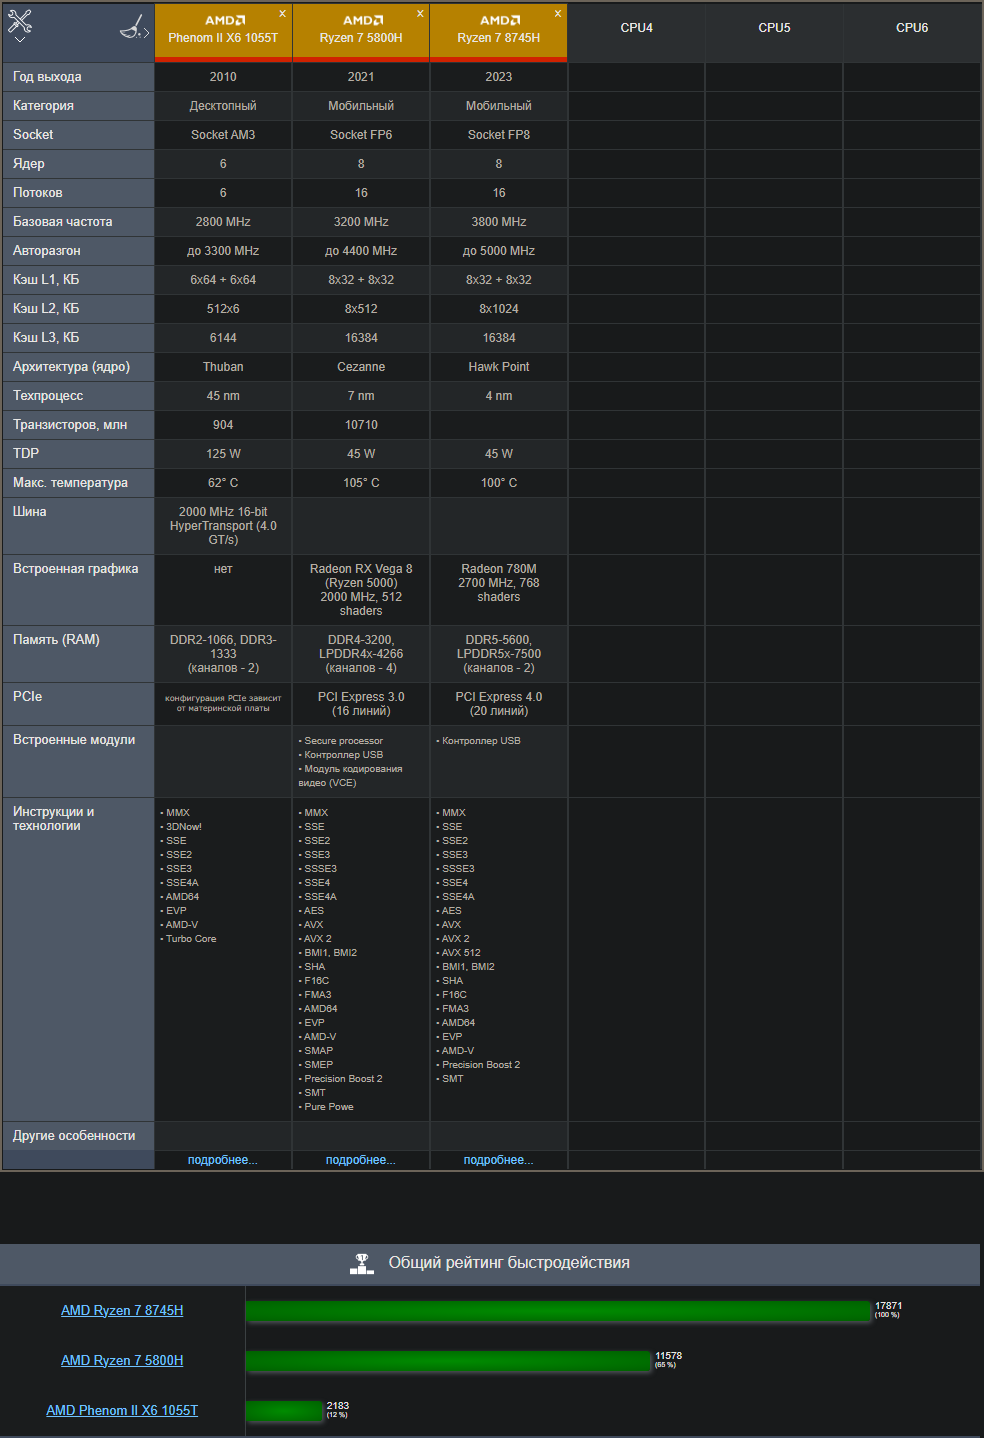The height and width of the screenshot is (1438, 984).
Task: Click the trophy rating icon
Action: [362, 1264]
